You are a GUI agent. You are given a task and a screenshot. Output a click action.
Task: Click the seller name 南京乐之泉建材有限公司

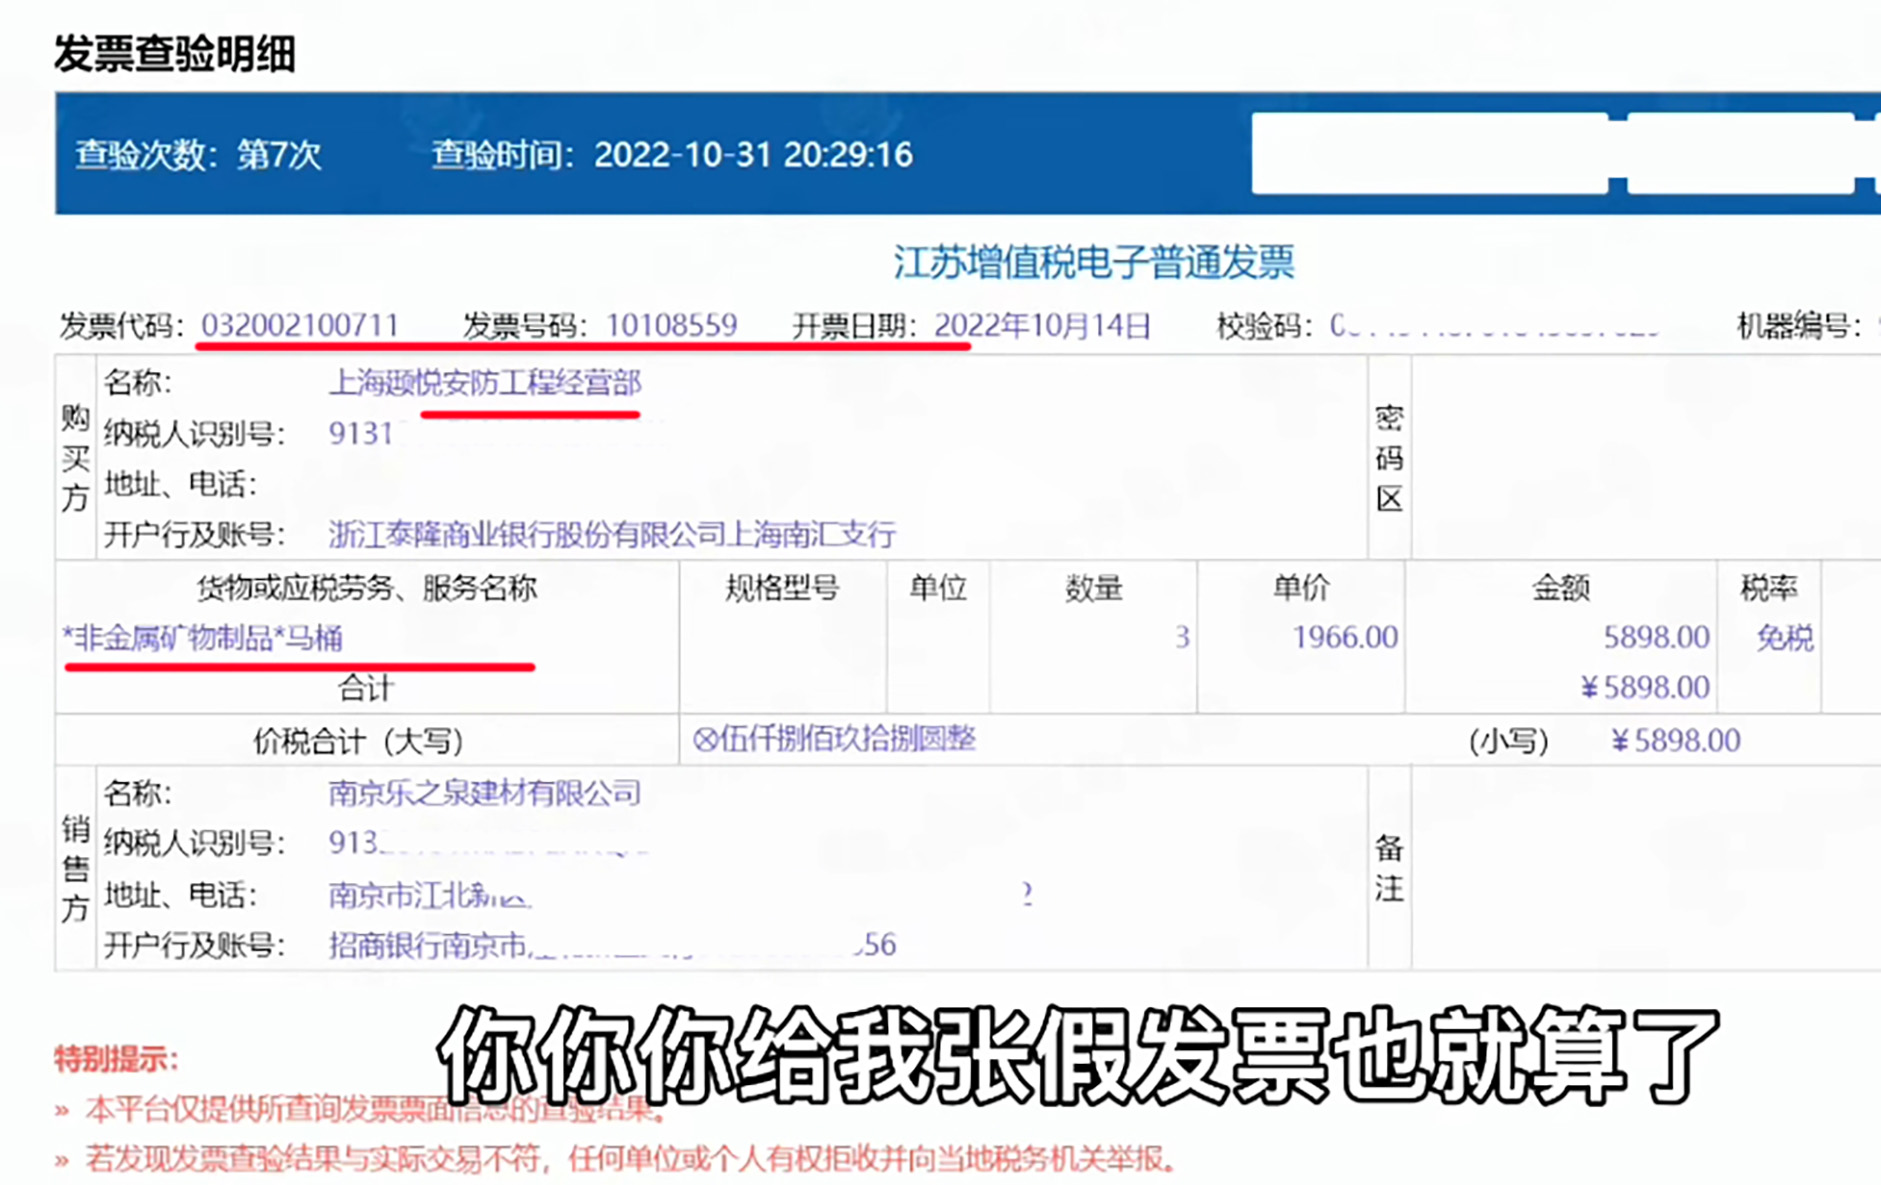click(485, 793)
